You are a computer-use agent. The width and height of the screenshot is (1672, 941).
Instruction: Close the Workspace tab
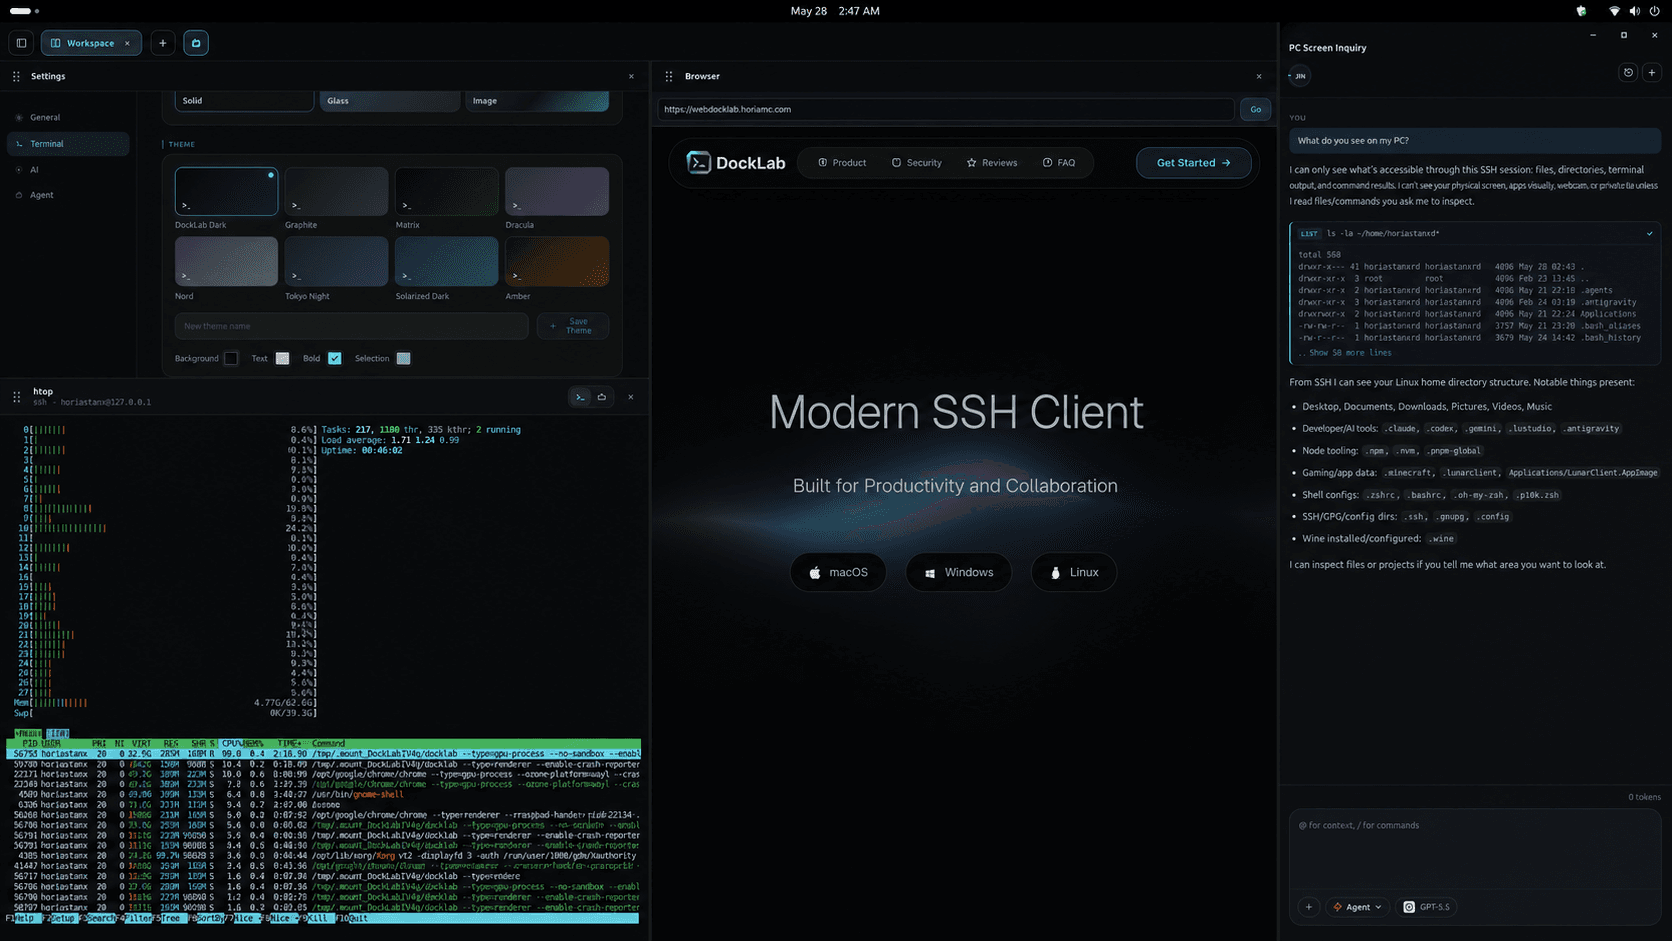127,43
